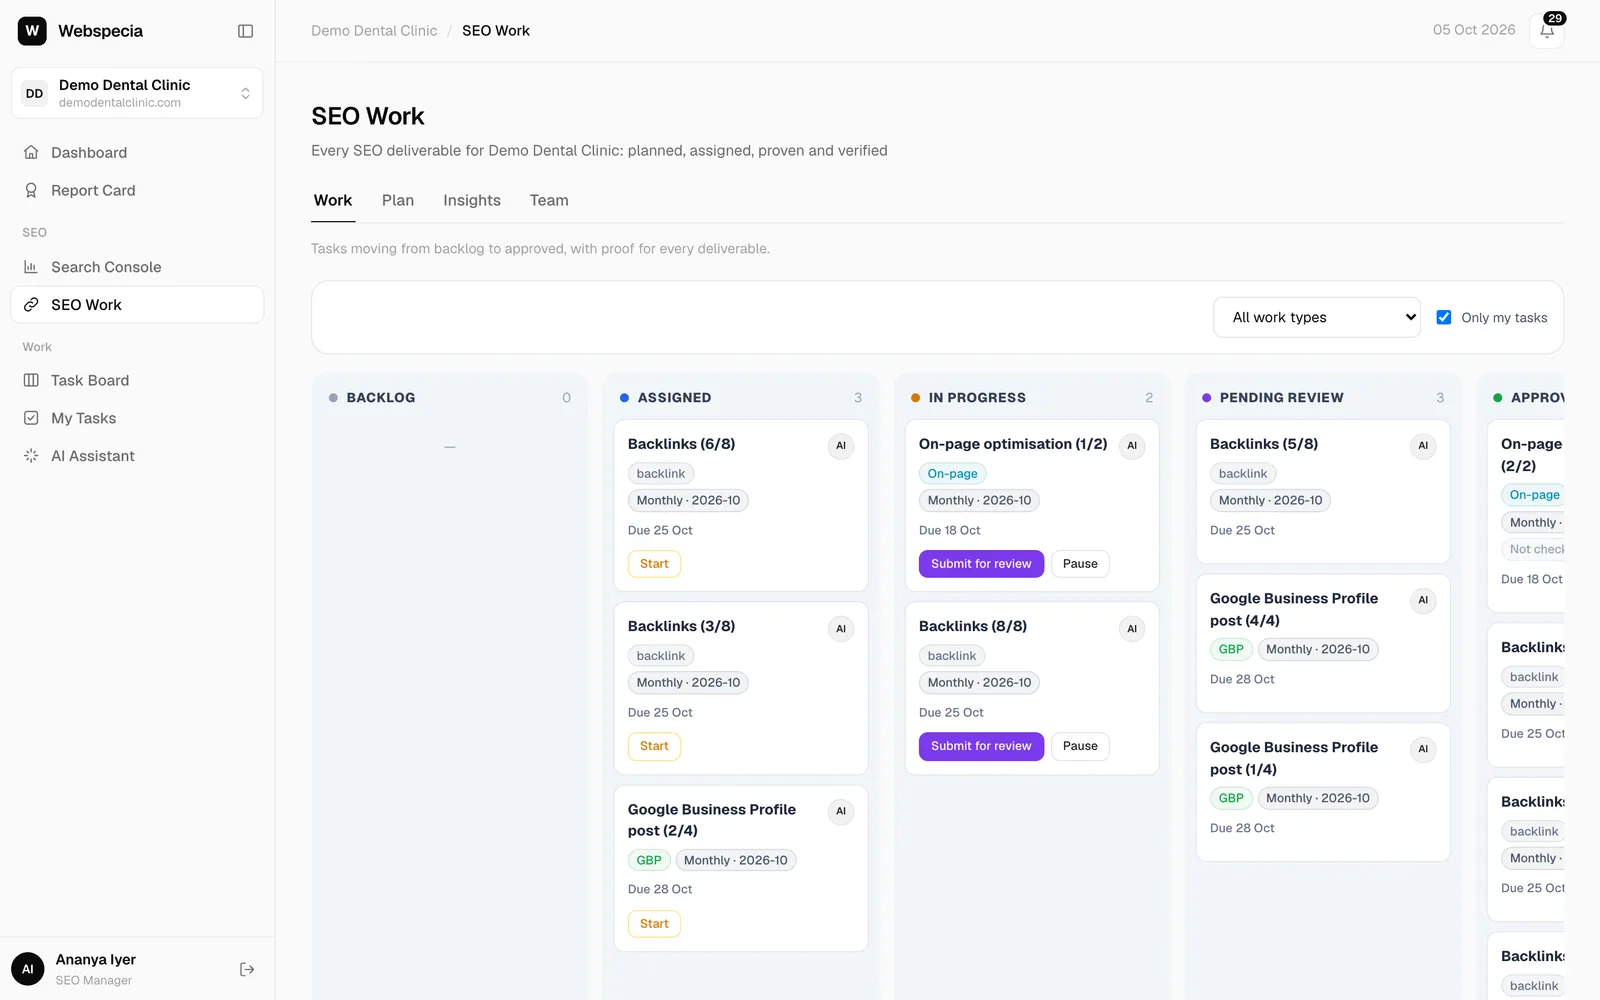Screen dimensions: 1600x1000
Task: Open the Team tab
Action: (x=549, y=200)
